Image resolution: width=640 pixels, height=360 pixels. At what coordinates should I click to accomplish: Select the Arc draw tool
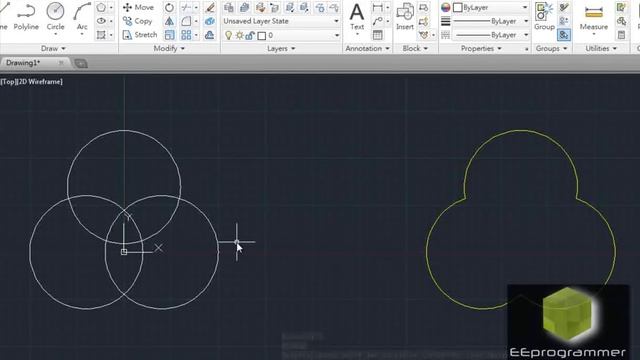(x=82, y=16)
